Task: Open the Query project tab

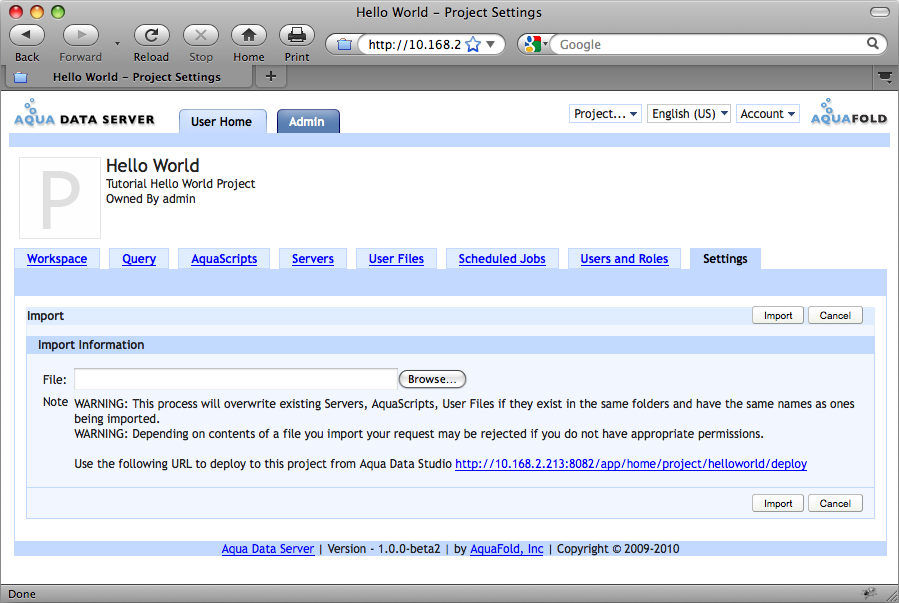Action: 139,259
